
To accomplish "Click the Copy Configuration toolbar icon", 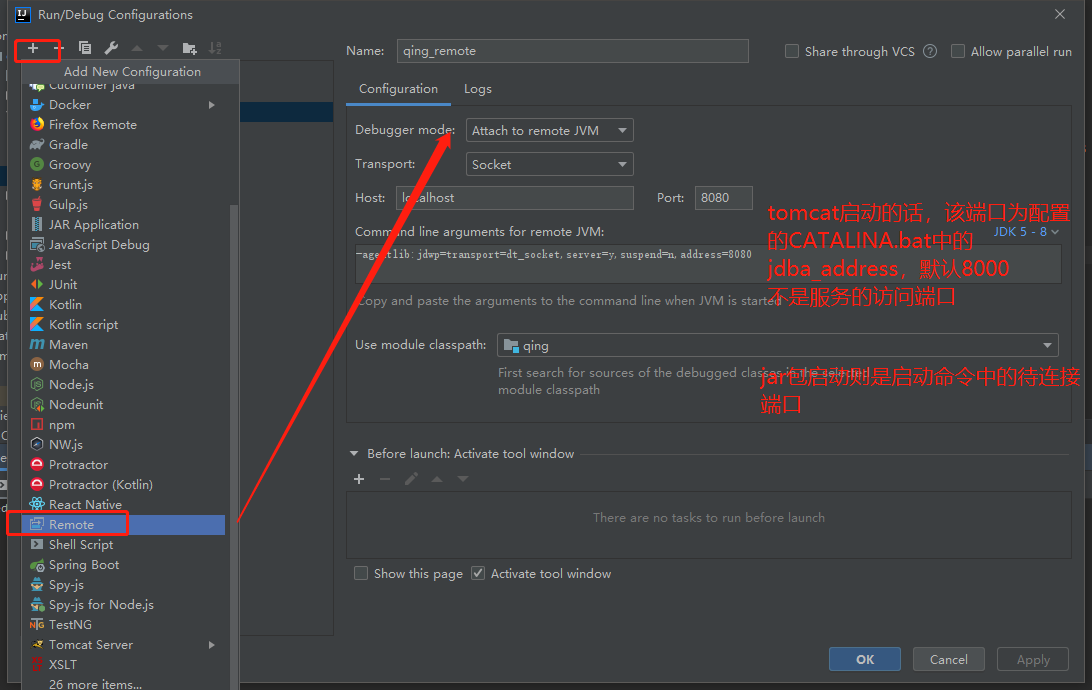I will tap(85, 48).
